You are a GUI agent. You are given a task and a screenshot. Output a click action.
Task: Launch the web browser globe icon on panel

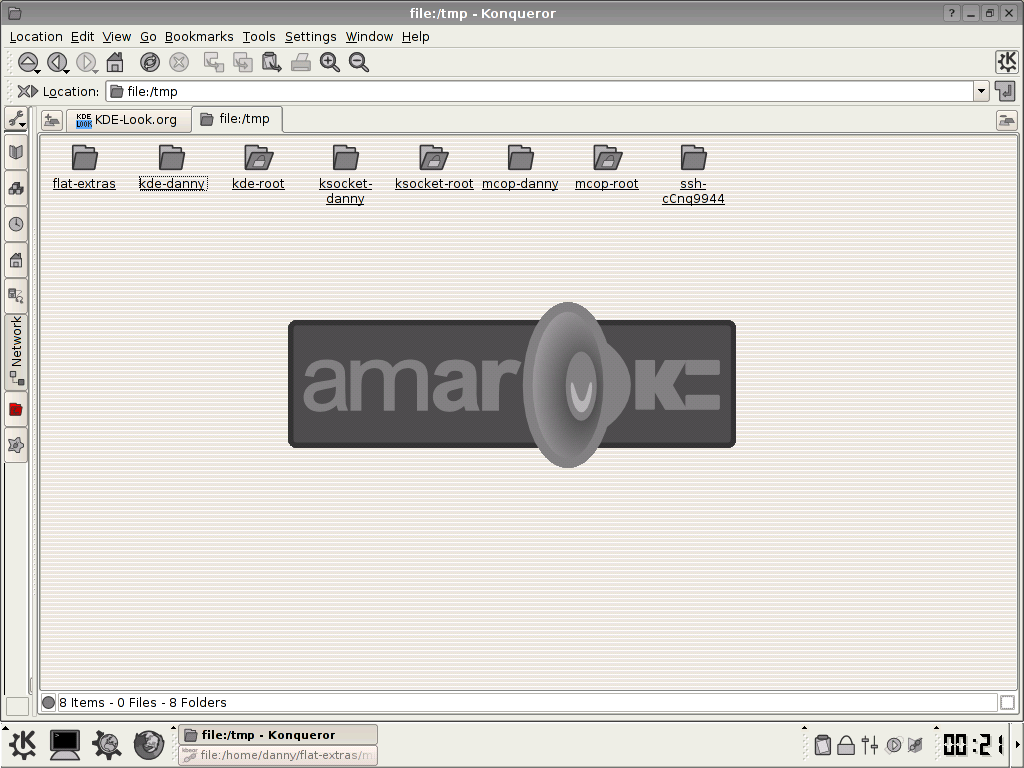pos(149,744)
